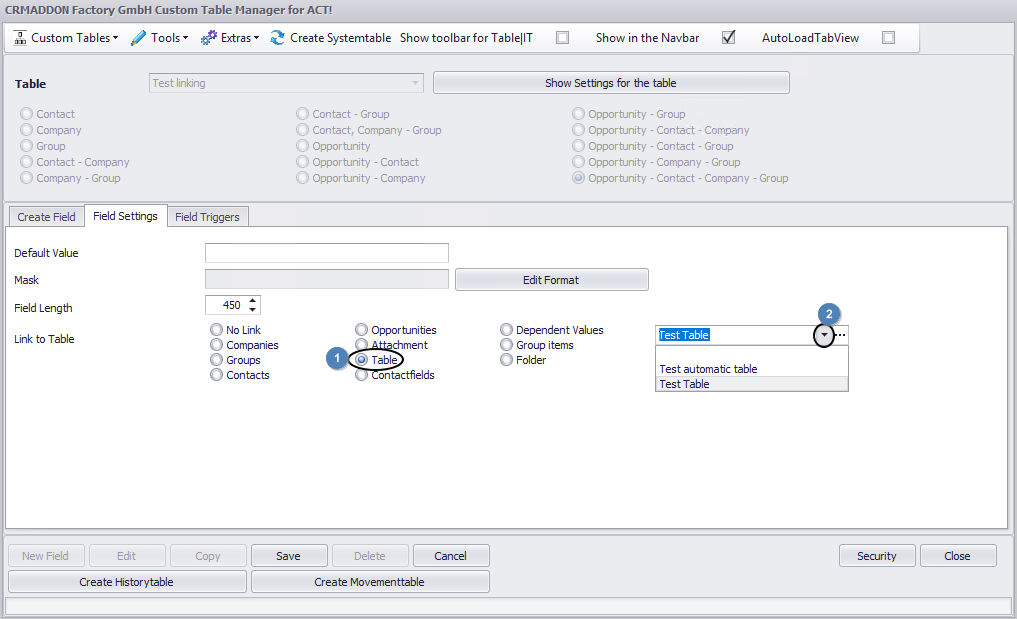Click the ellipsis button beside Test Table field

840,335
